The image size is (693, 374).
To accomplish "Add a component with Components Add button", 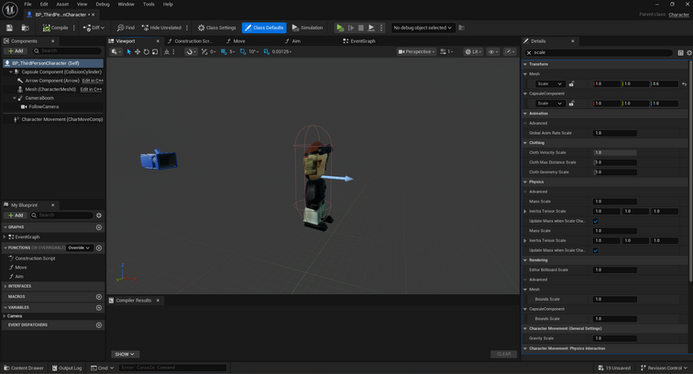I will pyautogui.click(x=15, y=51).
